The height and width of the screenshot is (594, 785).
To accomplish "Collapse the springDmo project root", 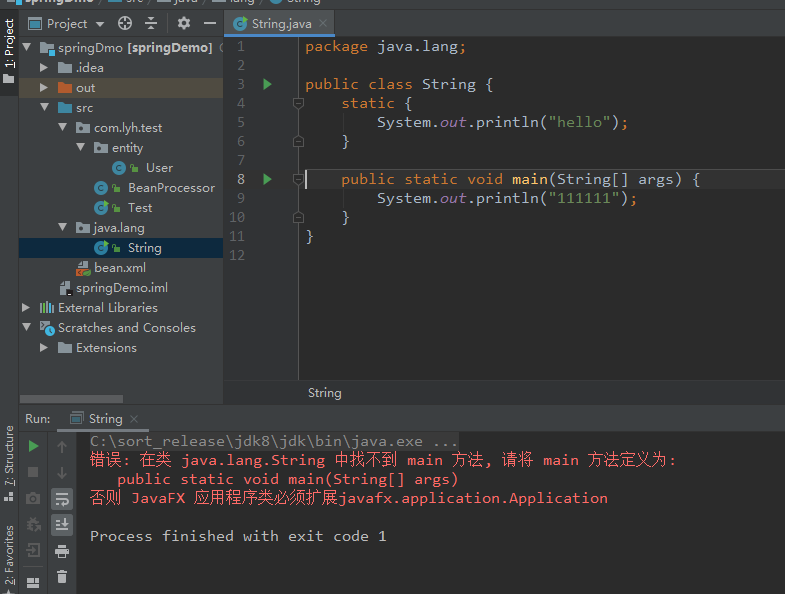I will (x=27, y=48).
